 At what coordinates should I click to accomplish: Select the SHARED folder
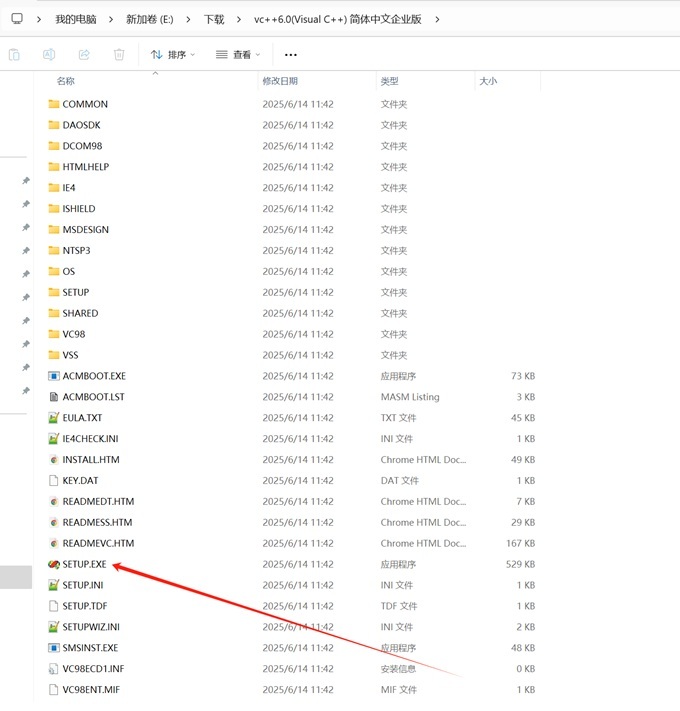(73, 313)
